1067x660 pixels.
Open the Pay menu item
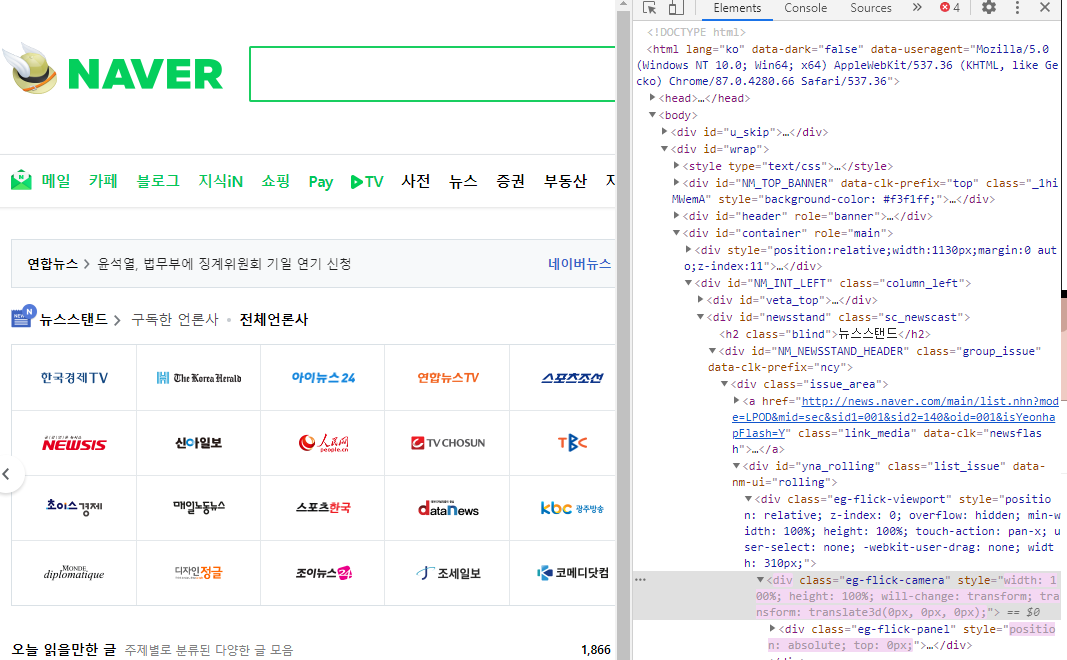coord(321,182)
